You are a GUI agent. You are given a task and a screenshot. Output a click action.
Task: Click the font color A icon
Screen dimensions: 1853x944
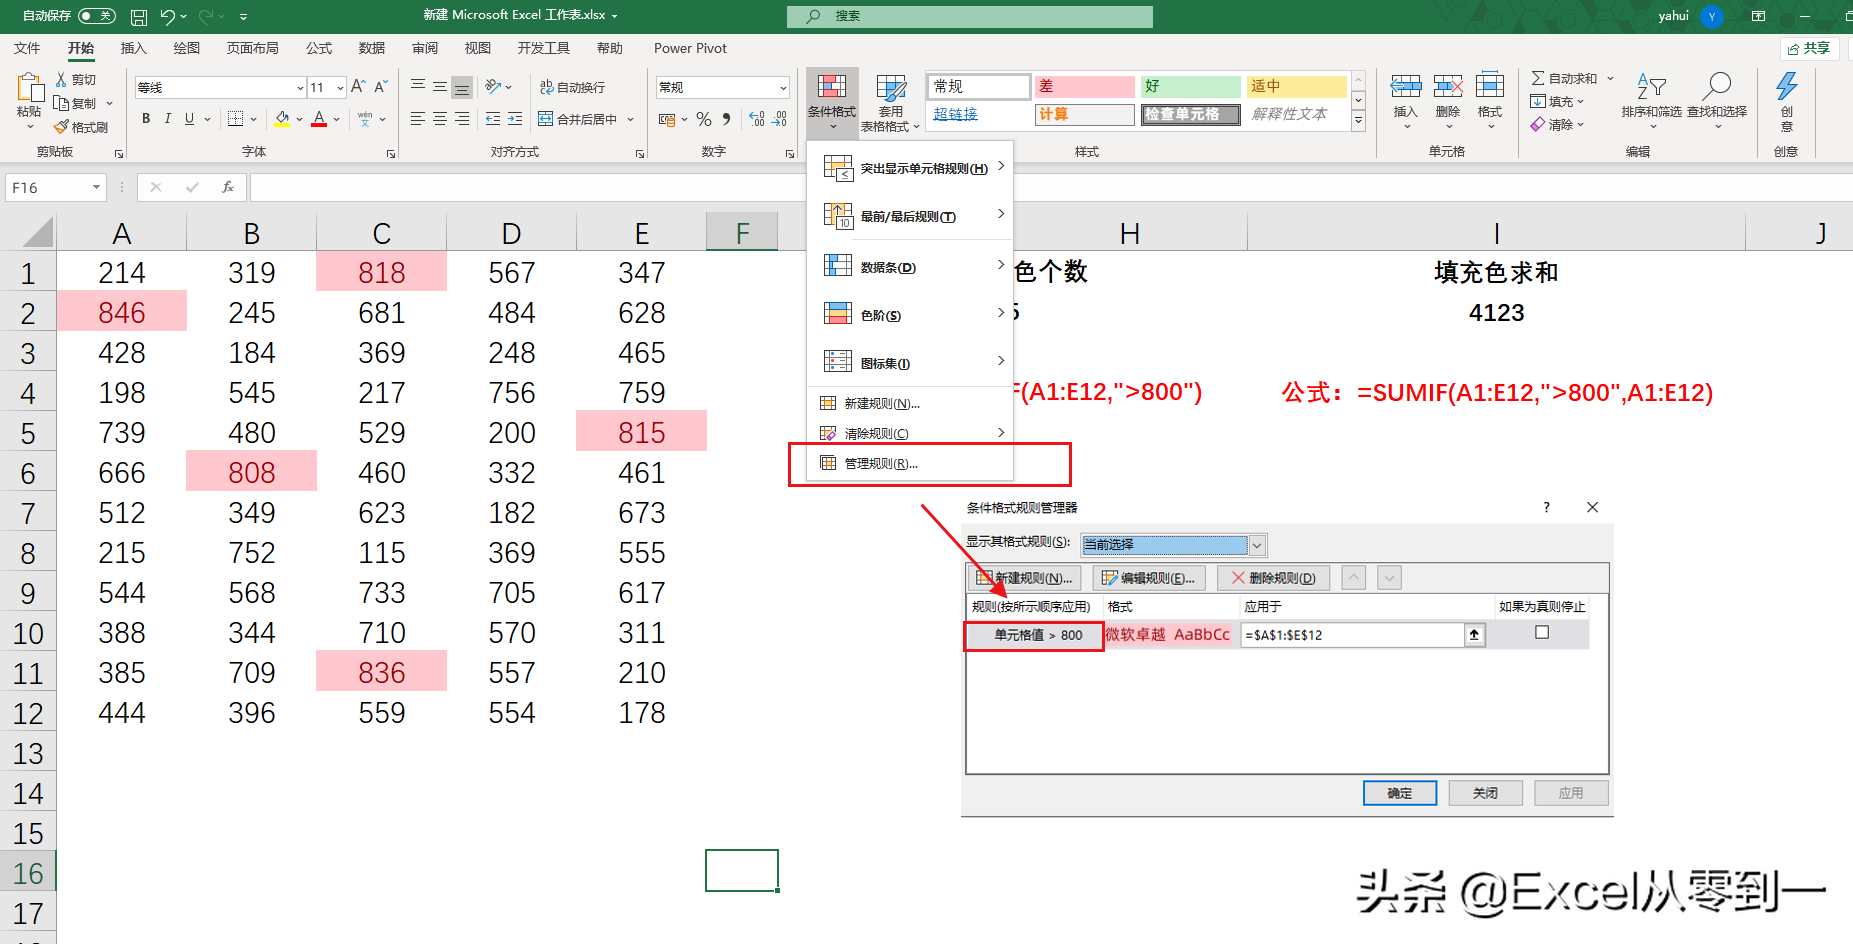pyautogui.click(x=319, y=119)
